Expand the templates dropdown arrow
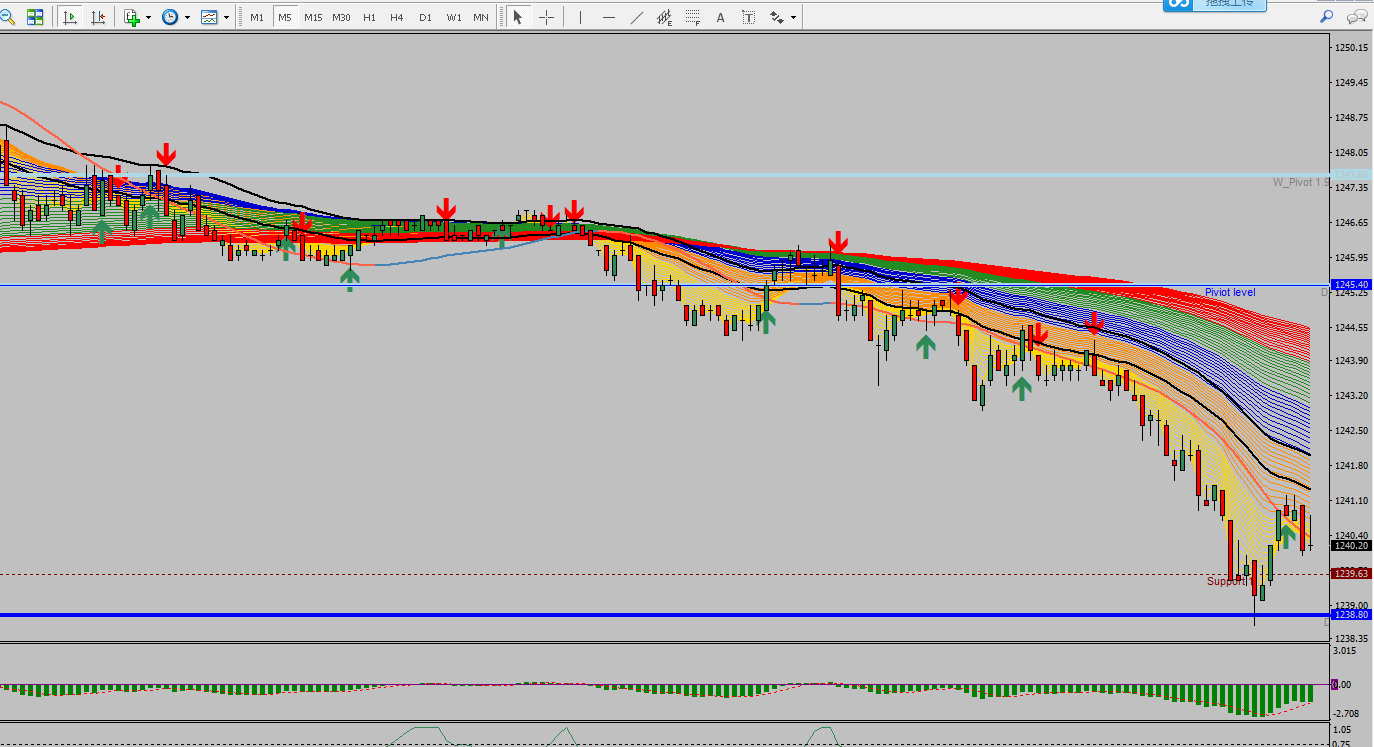The image size is (1374, 747). (x=226, y=17)
